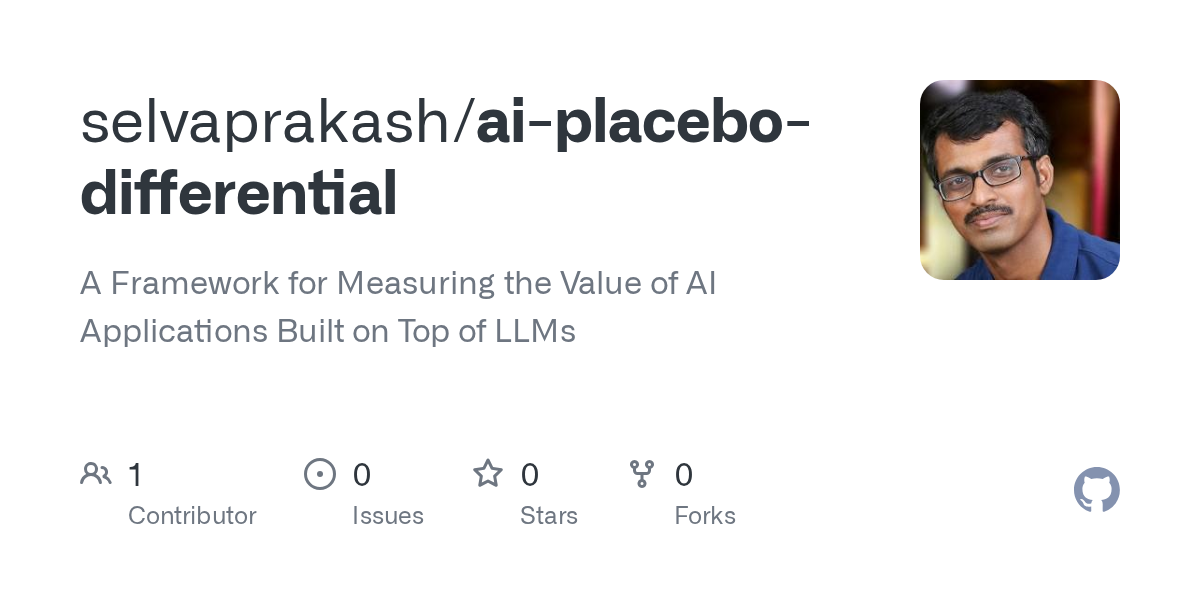Click the stars count number
Image resolution: width=1200 pixels, height=600 pixels.
(530, 475)
